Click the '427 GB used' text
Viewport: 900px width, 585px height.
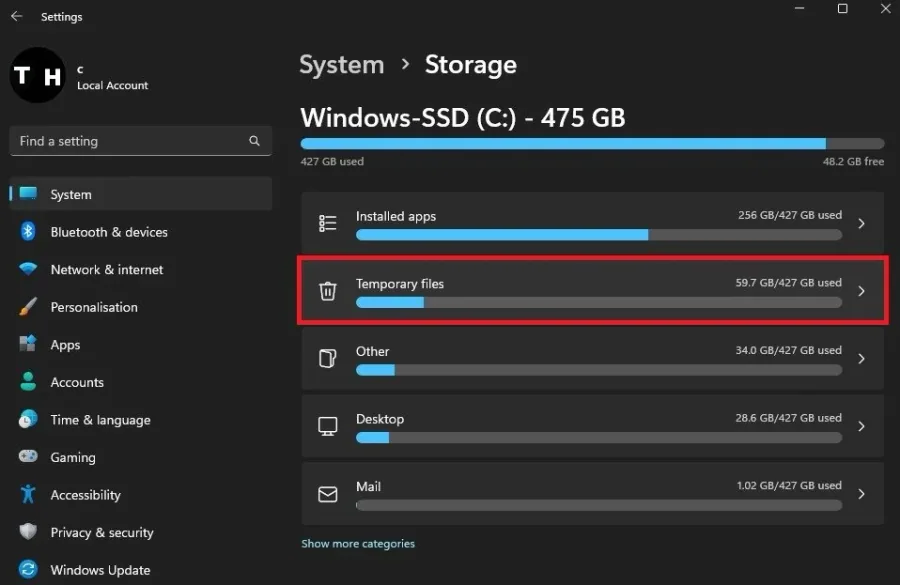[332, 161]
